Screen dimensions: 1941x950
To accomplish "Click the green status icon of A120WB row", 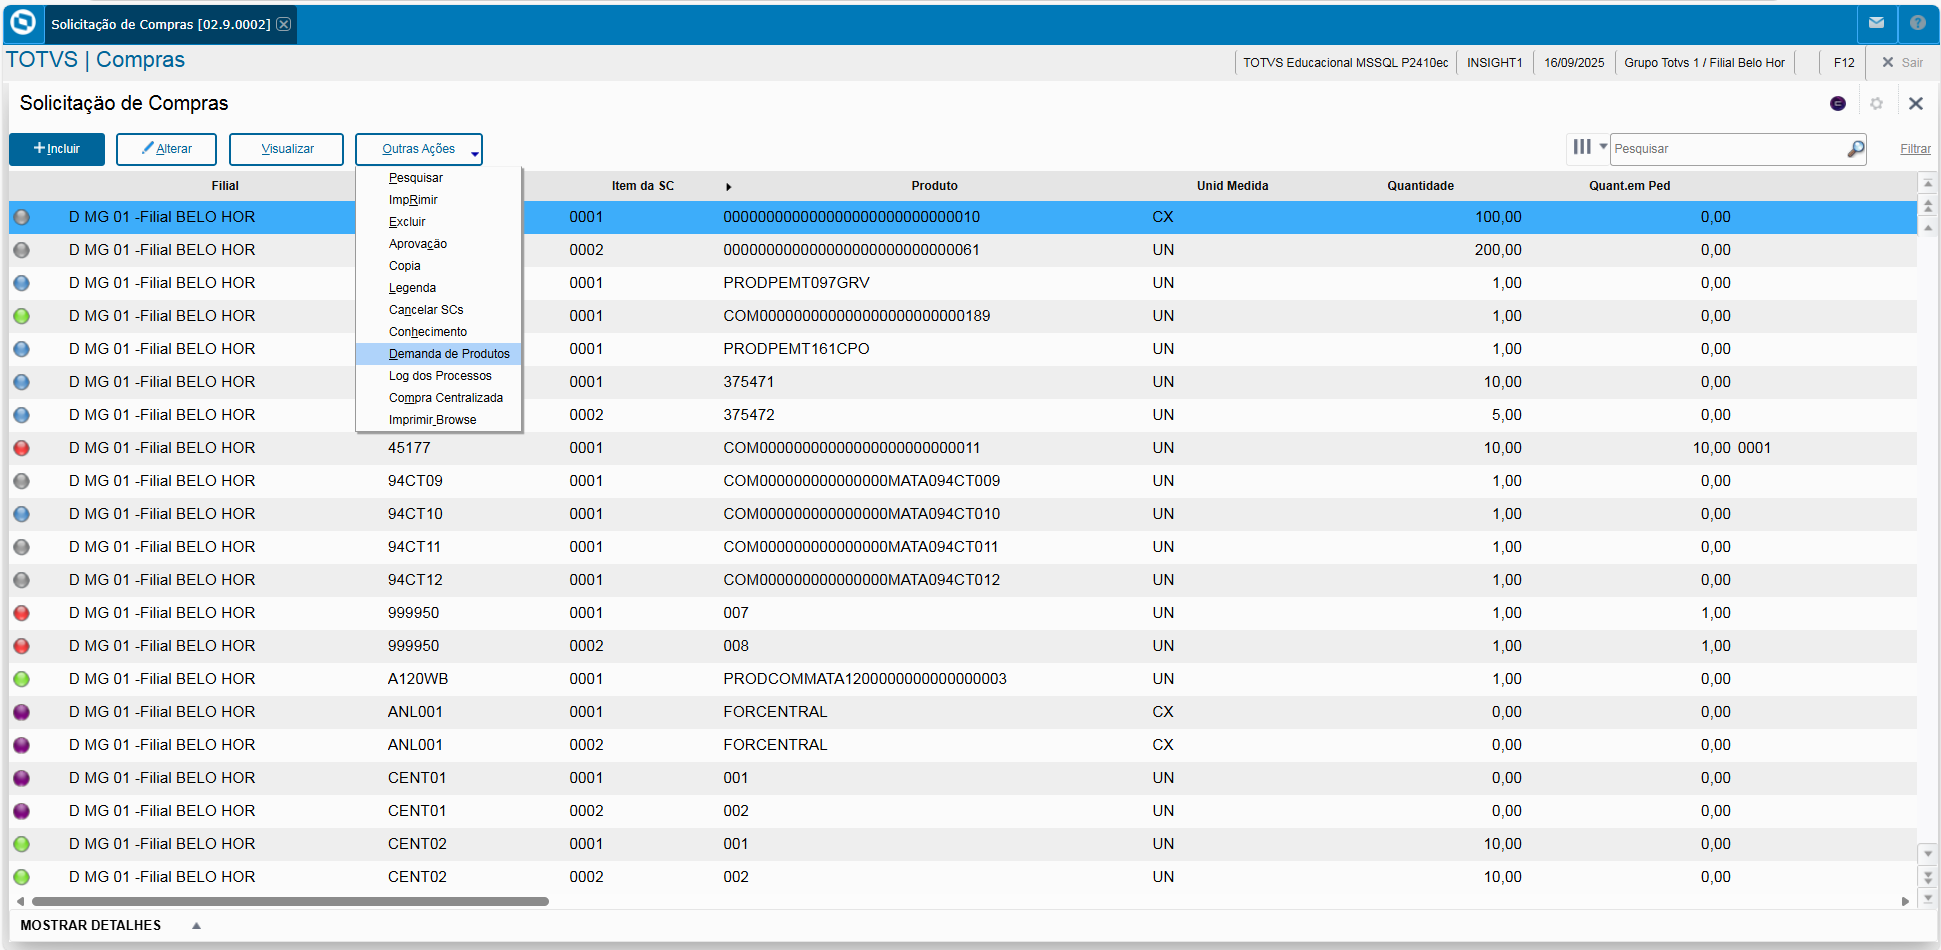I will click(x=21, y=679).
